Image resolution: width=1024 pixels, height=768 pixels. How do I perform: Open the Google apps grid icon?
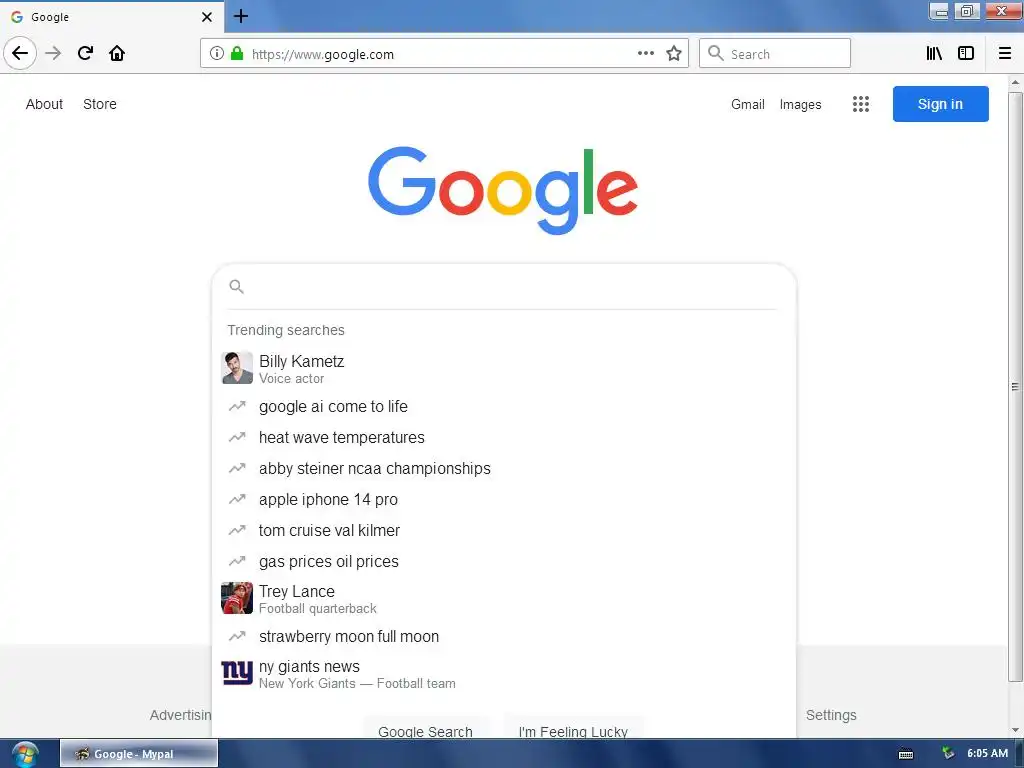pos(861,104)
